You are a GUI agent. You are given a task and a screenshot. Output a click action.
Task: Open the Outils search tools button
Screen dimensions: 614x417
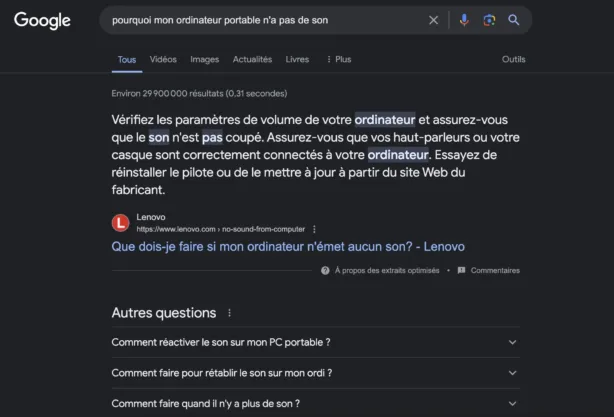point(513,59)
